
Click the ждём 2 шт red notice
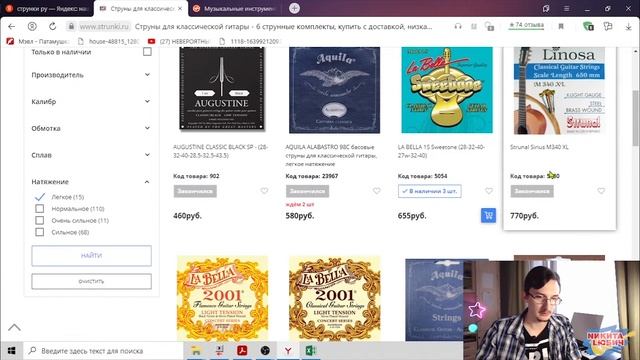tap(300, 204)
